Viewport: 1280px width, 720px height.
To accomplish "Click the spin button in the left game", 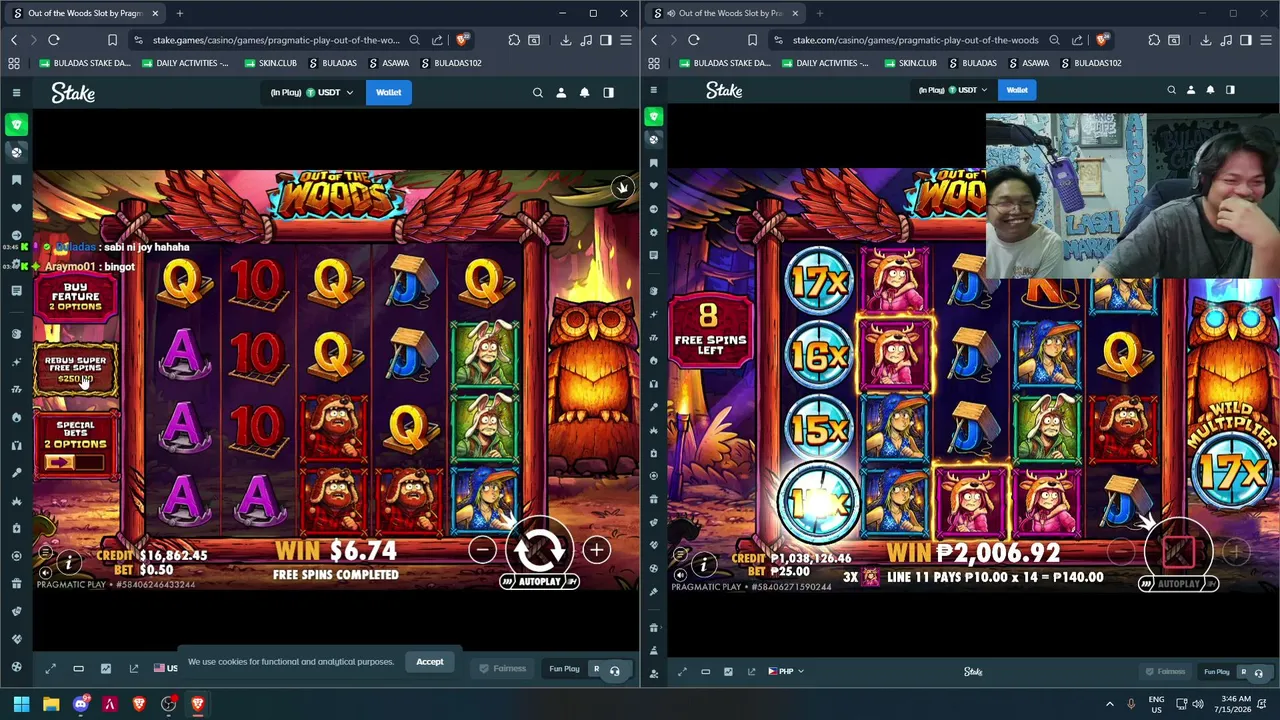I will 539,548.
